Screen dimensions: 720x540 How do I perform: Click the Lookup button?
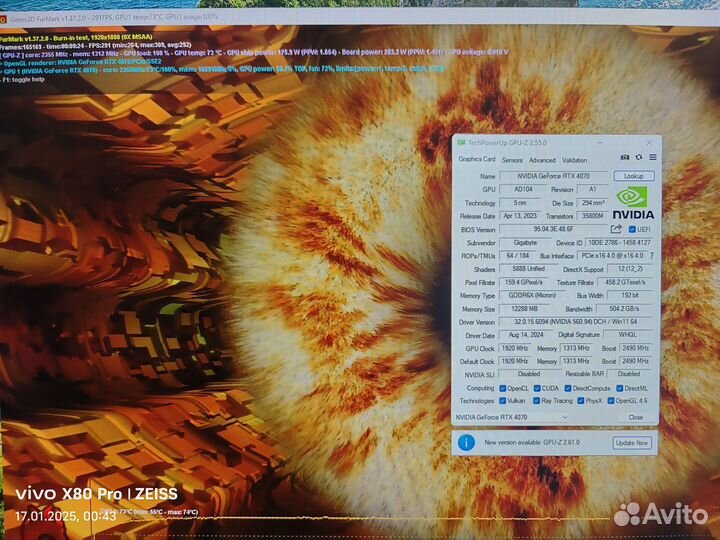point(633,176)
